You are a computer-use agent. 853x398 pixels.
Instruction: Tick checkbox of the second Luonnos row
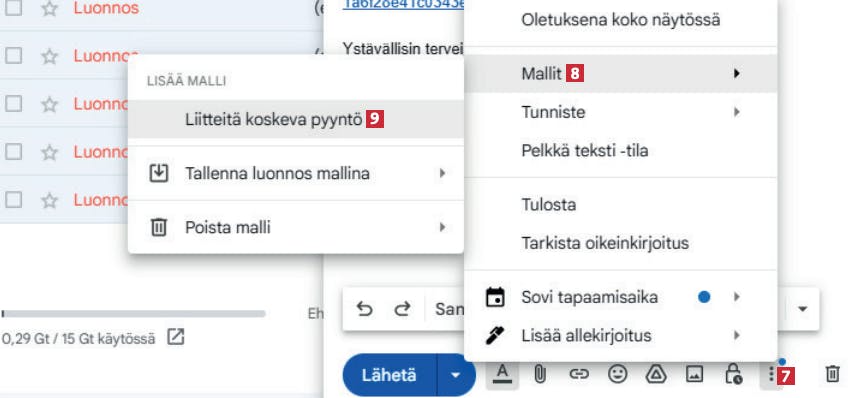coord(13,56)
